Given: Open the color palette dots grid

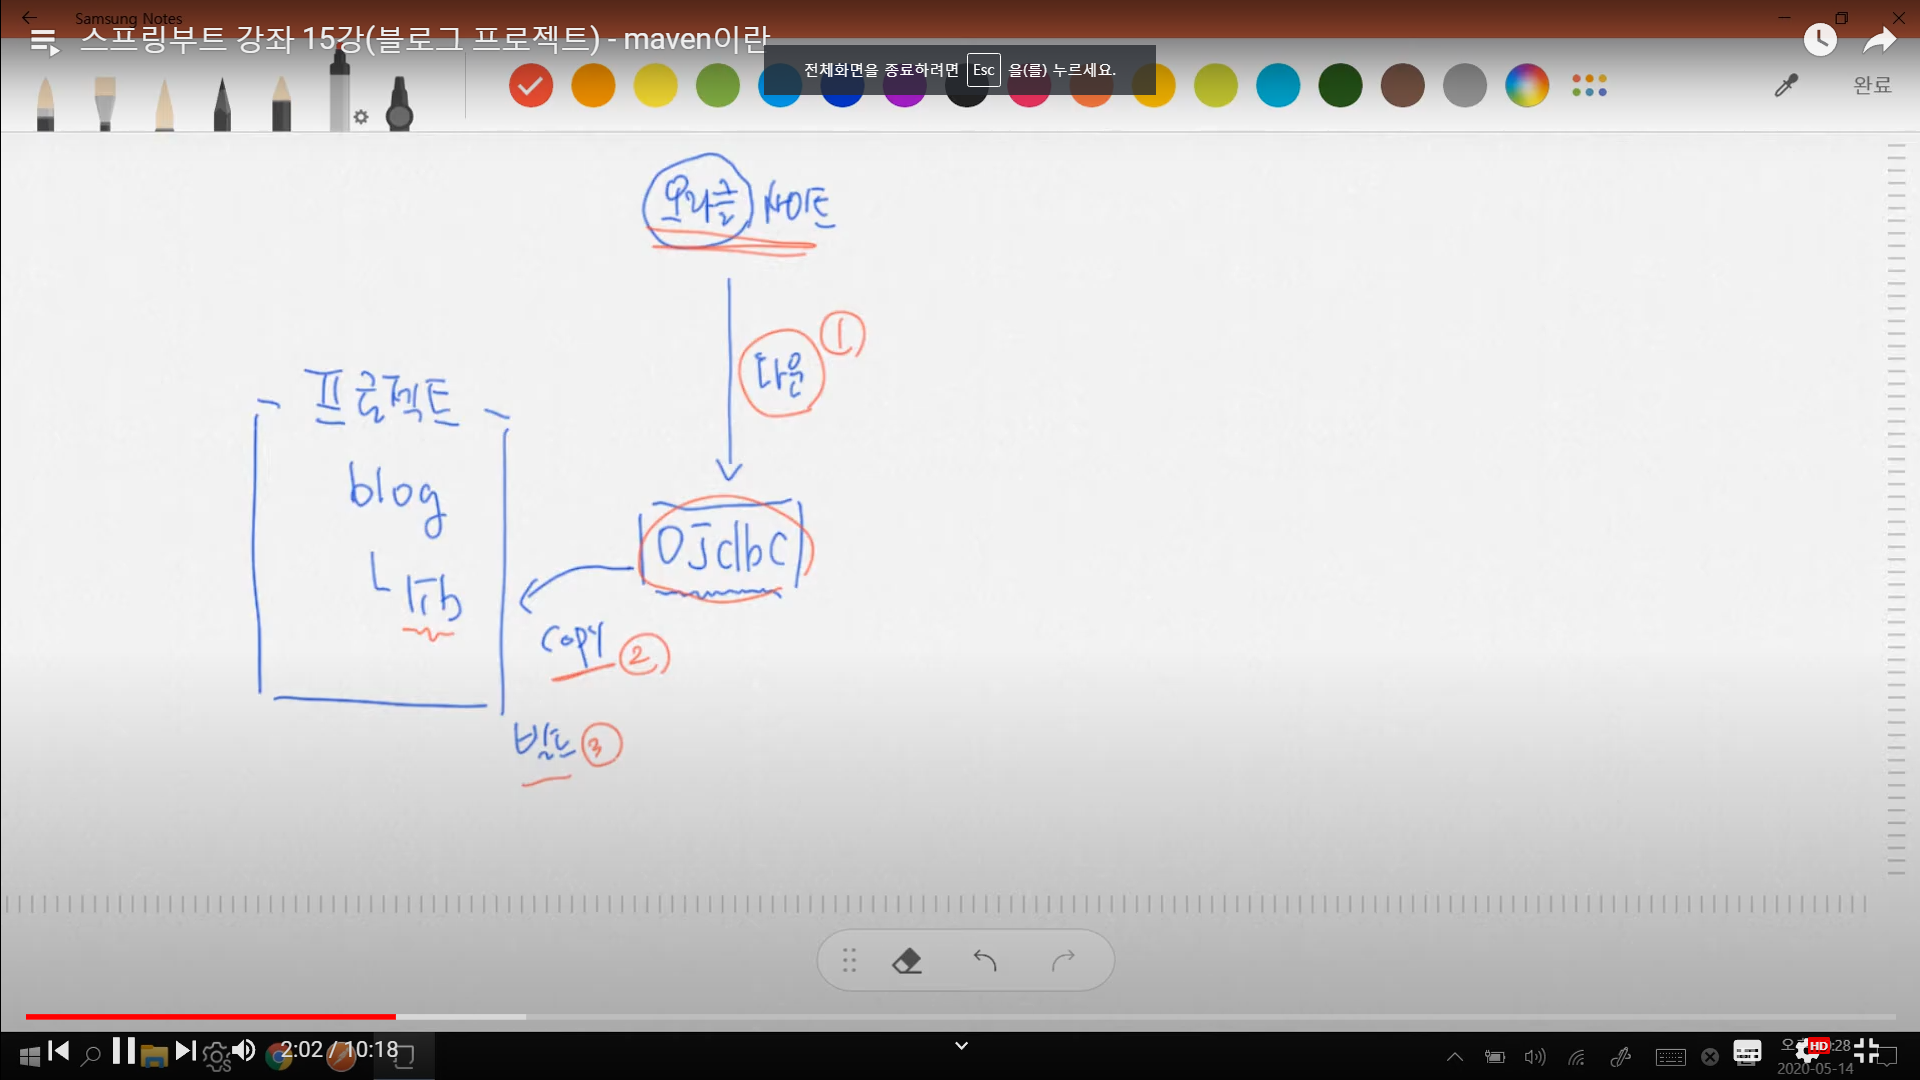Looking at the screenshot, I should pyautogui.click(x=1589, y=86).
